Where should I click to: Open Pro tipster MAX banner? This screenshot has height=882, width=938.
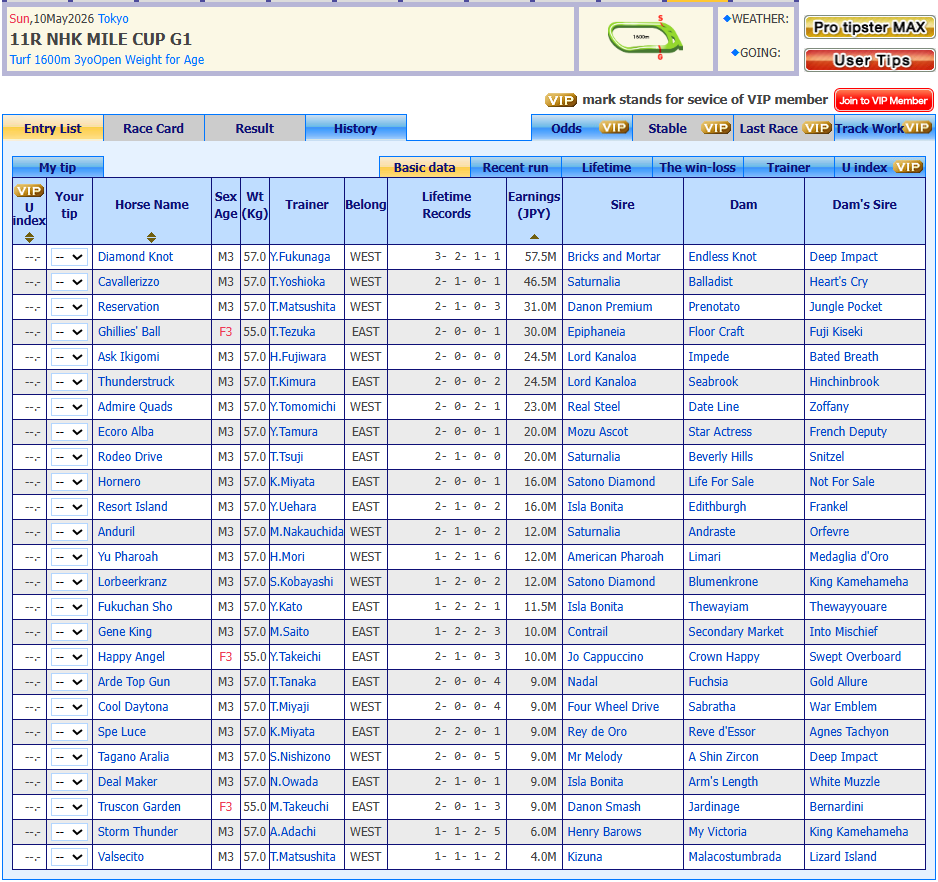(x=869, y=28)
